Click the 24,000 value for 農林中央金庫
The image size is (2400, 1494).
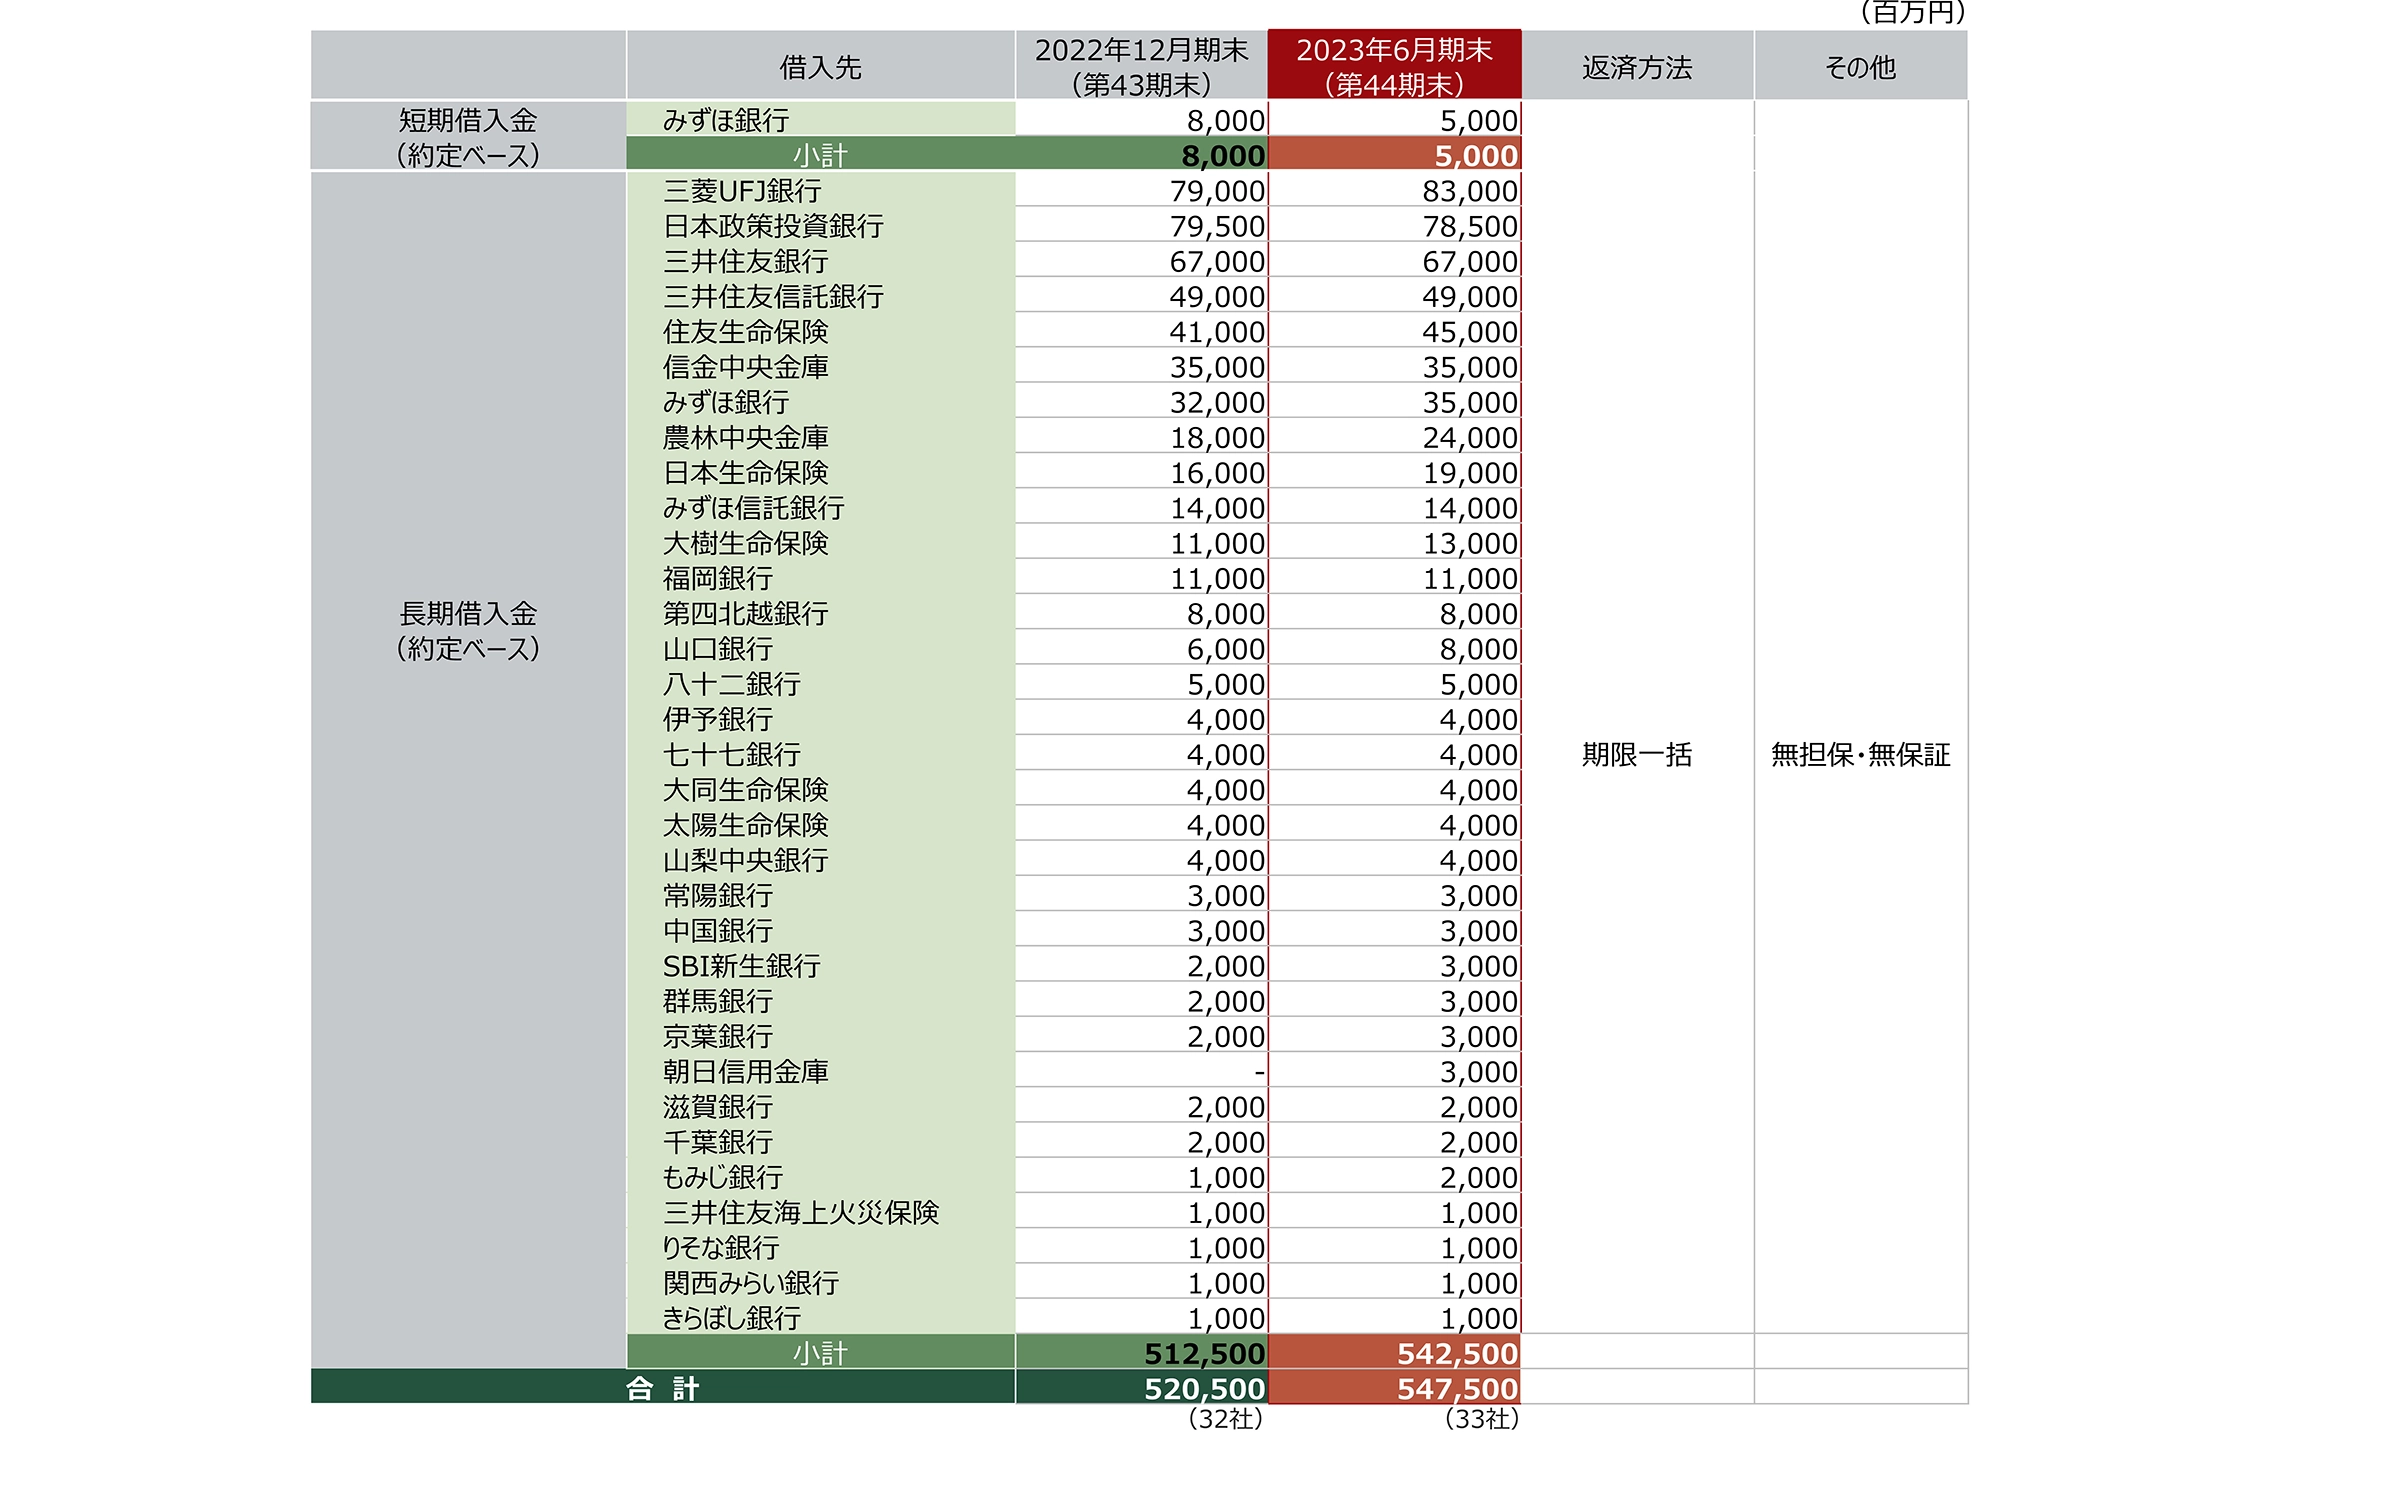1470,437
